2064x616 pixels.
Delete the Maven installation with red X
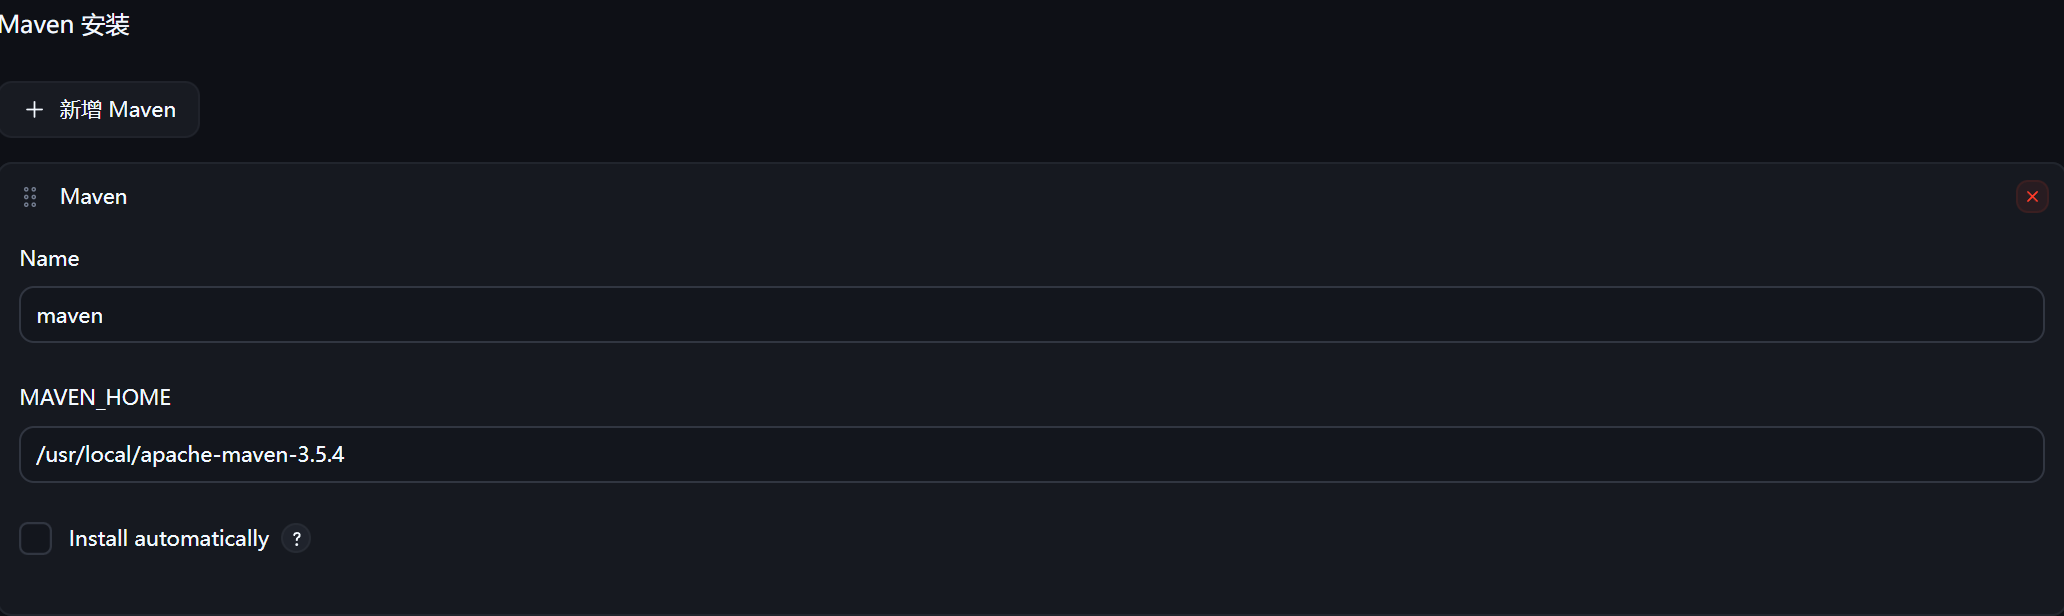(2032, 197)
